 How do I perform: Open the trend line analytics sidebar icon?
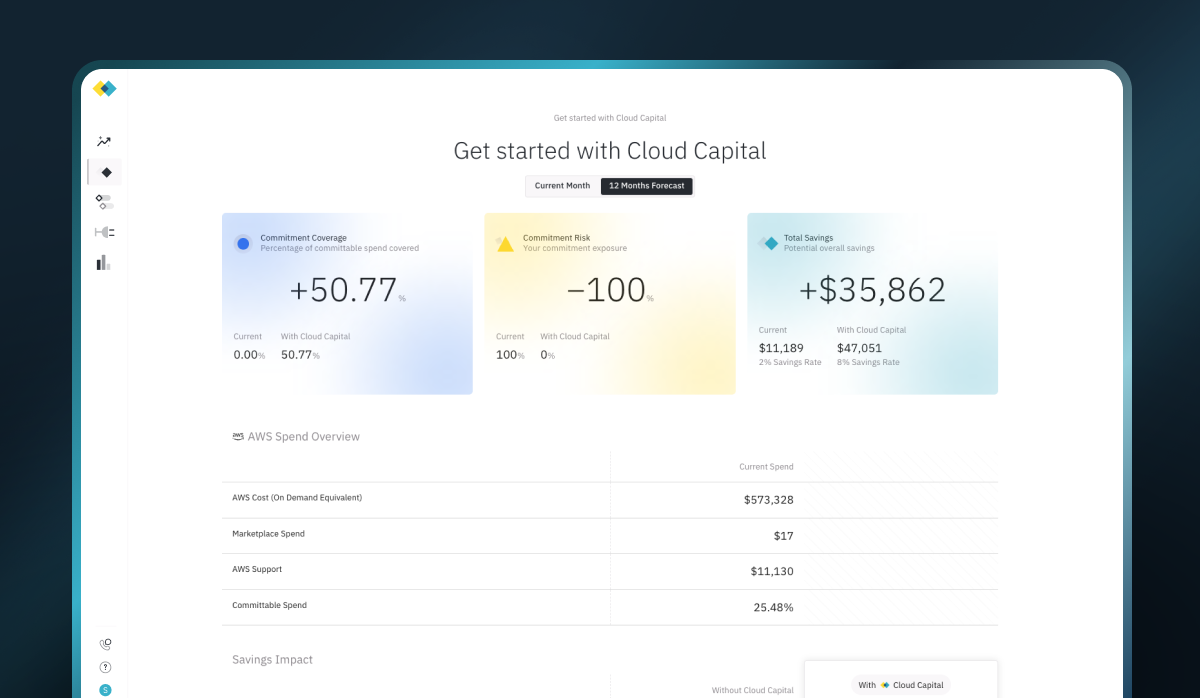click(x=104, y=141)
